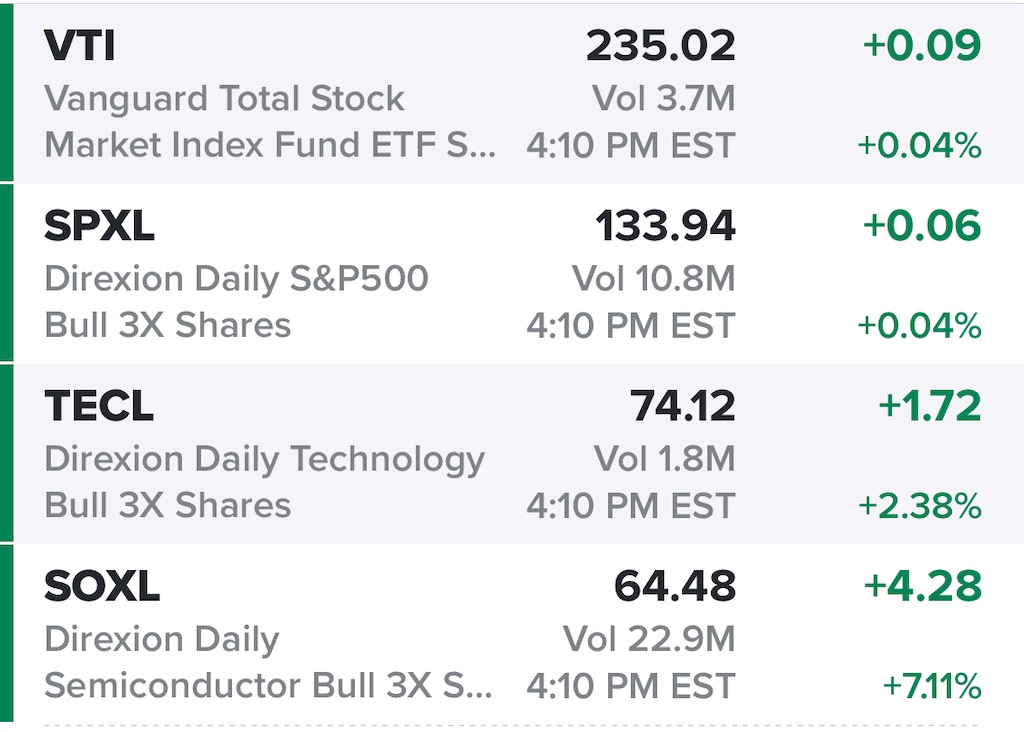Open the VTI ticker symbol

tap(82, 46)
